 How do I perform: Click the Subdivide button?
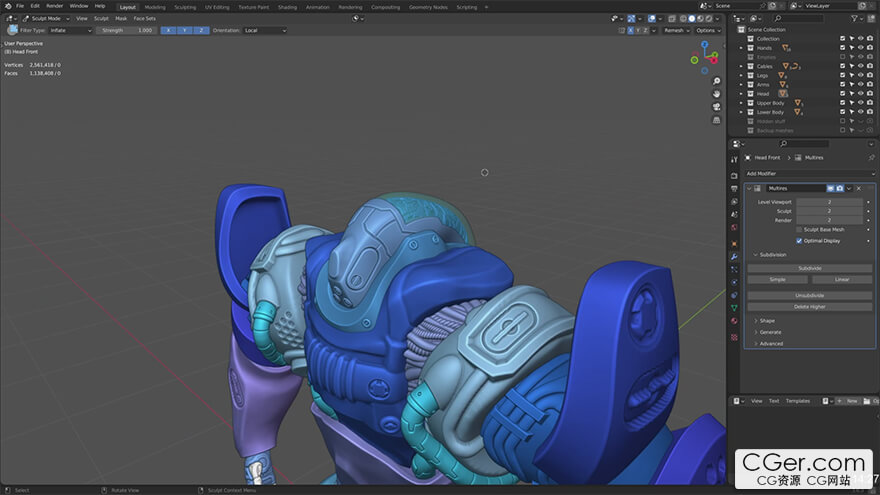point(809,268)
